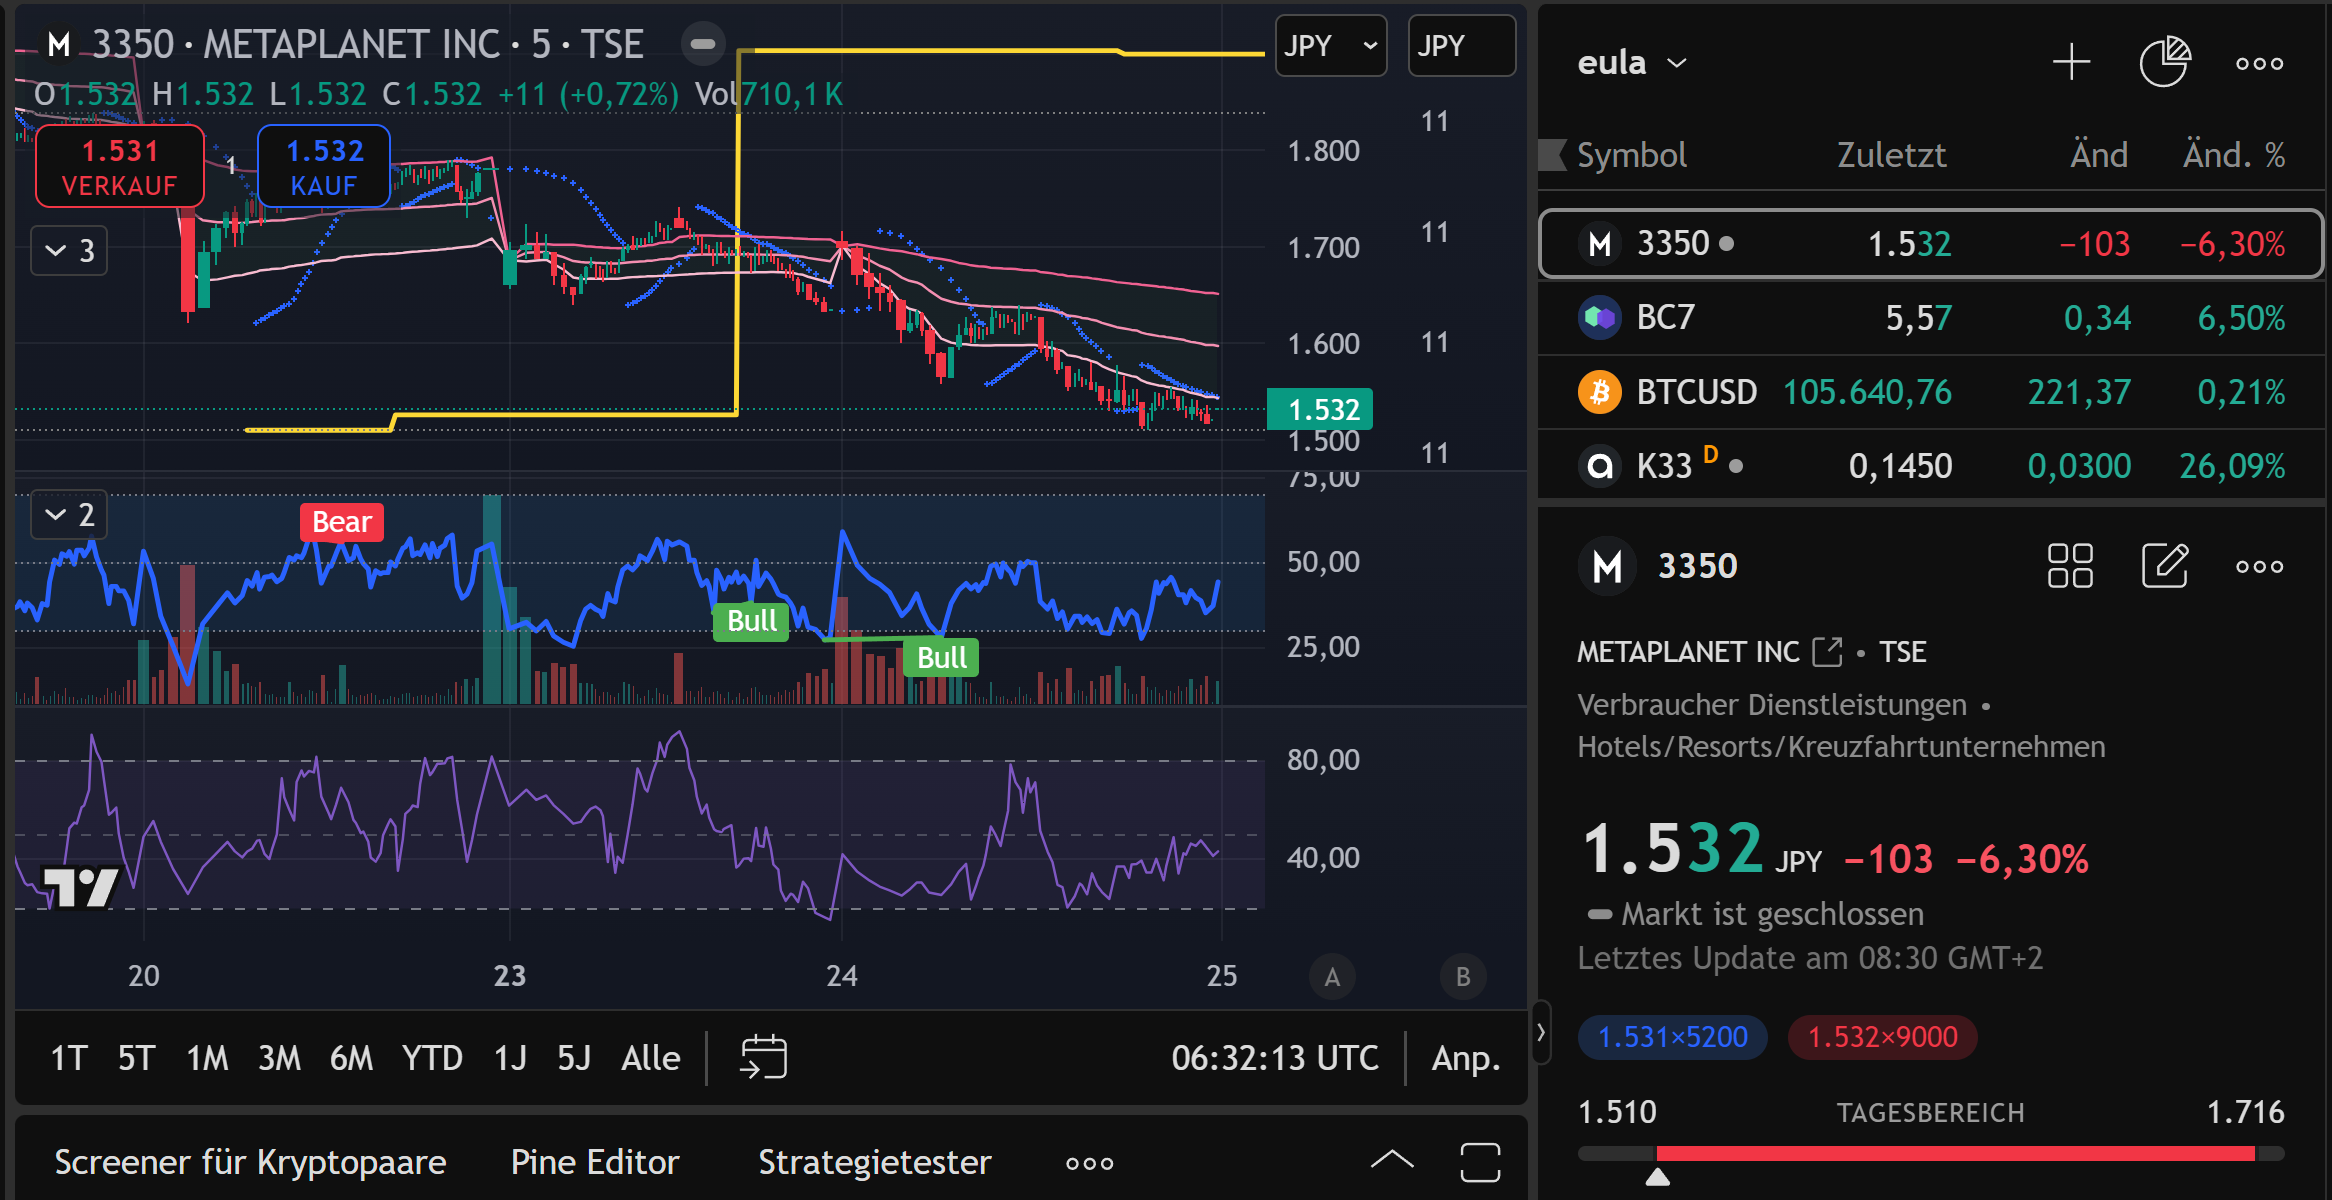Image resolution: width=2332 pixels, height=1200 pixels.
Task: Open more bottom panel tabs dots
Action: [1089, 1163]
